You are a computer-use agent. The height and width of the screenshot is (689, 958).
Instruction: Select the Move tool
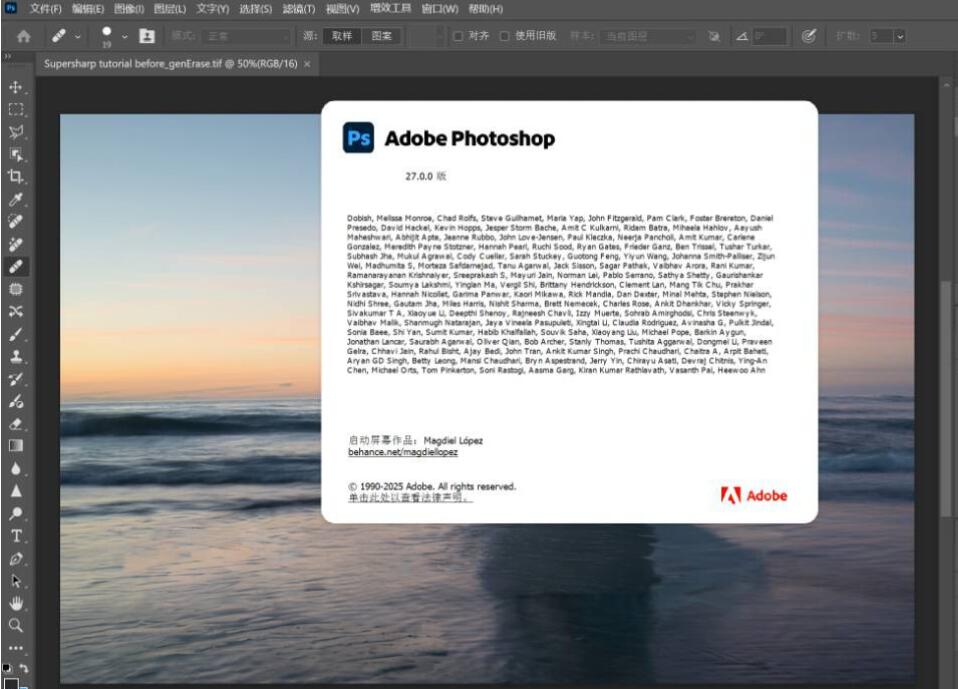point(16,87)
